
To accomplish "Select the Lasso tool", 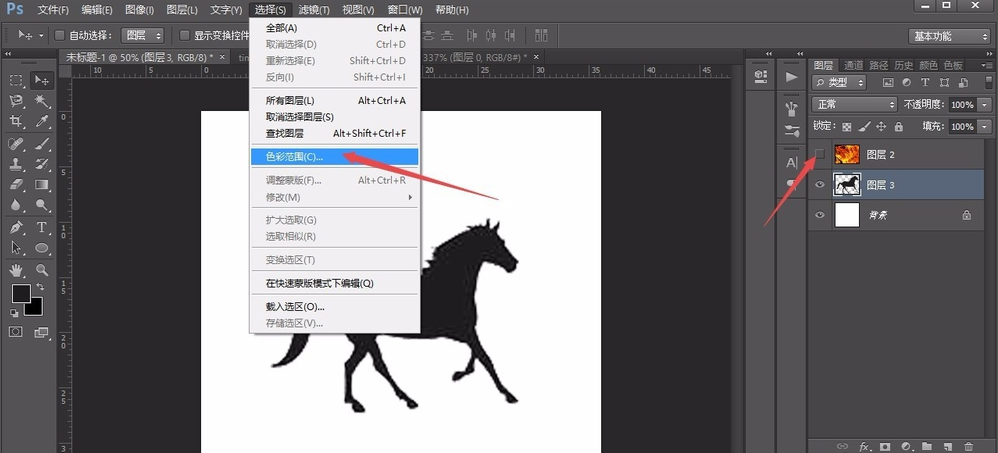I will coord(17,101).
